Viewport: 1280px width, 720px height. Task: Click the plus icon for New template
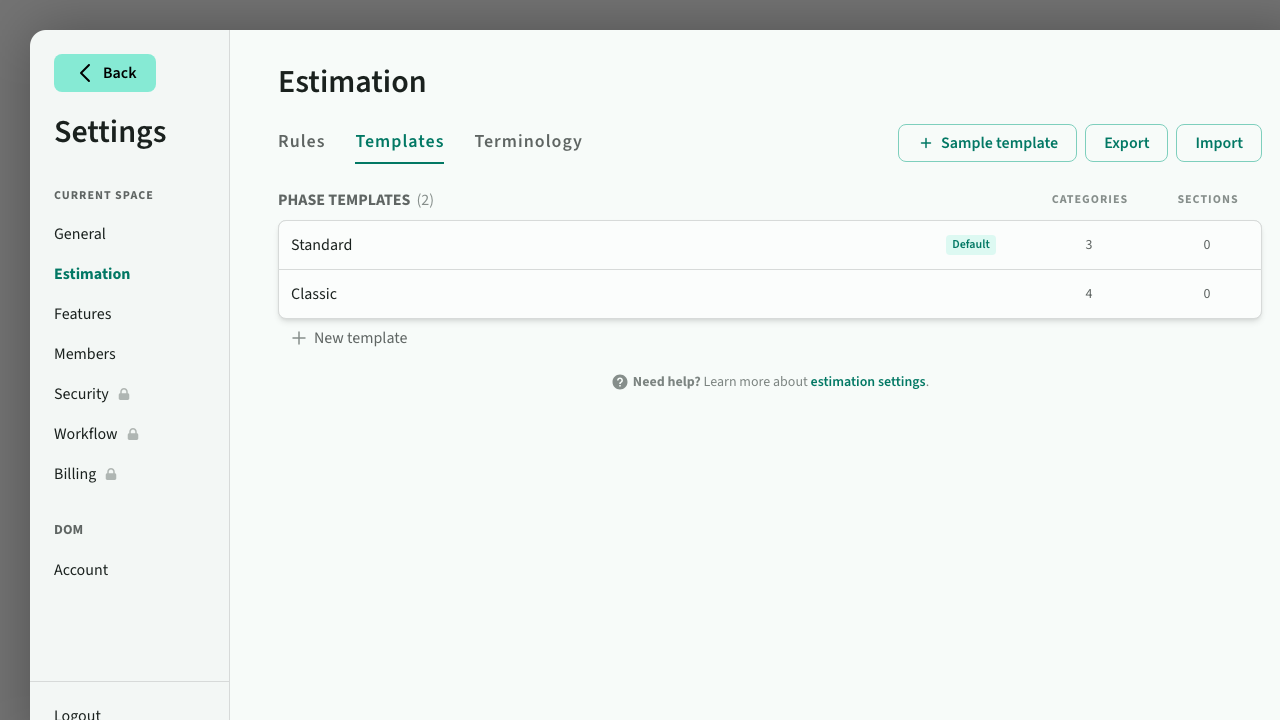(298, 338)
